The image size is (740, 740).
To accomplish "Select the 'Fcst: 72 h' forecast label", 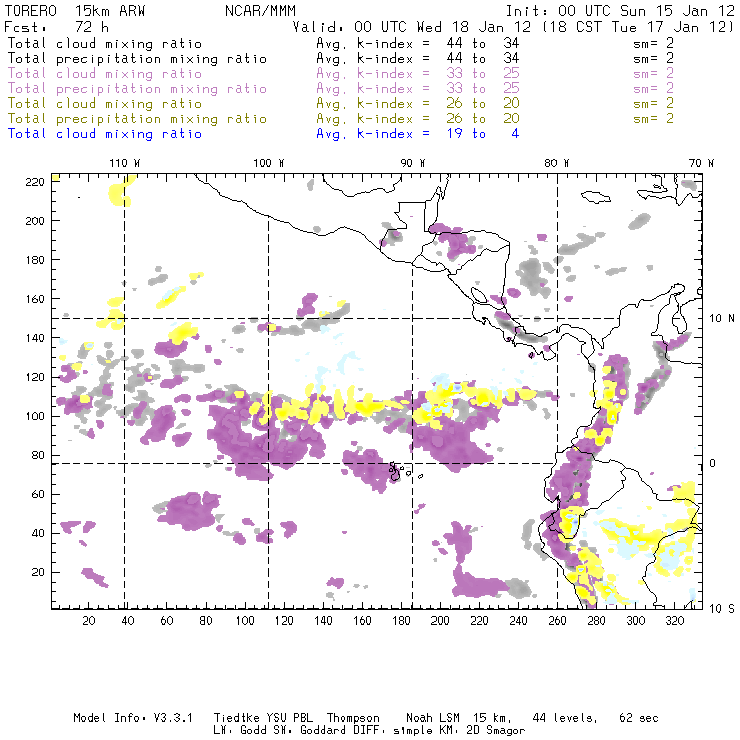I will (x=56, y=27).
